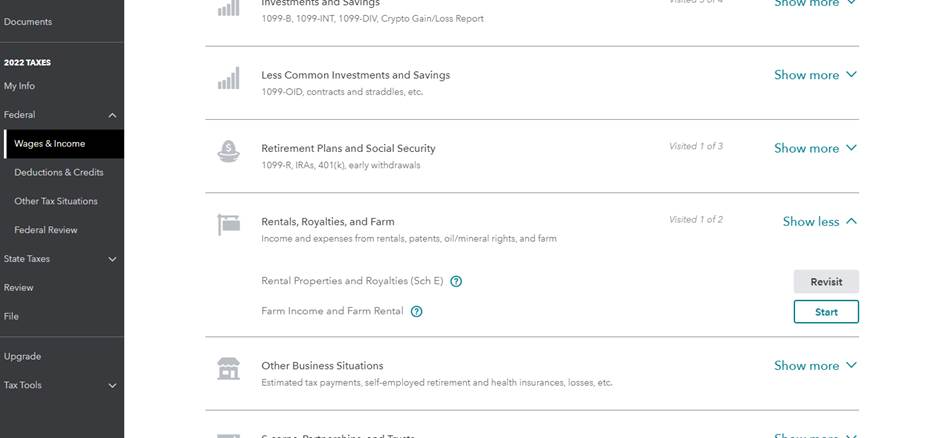Screen dimensions: 935x438
Task: Click help icon next to Farm Income
Action: 417,311
